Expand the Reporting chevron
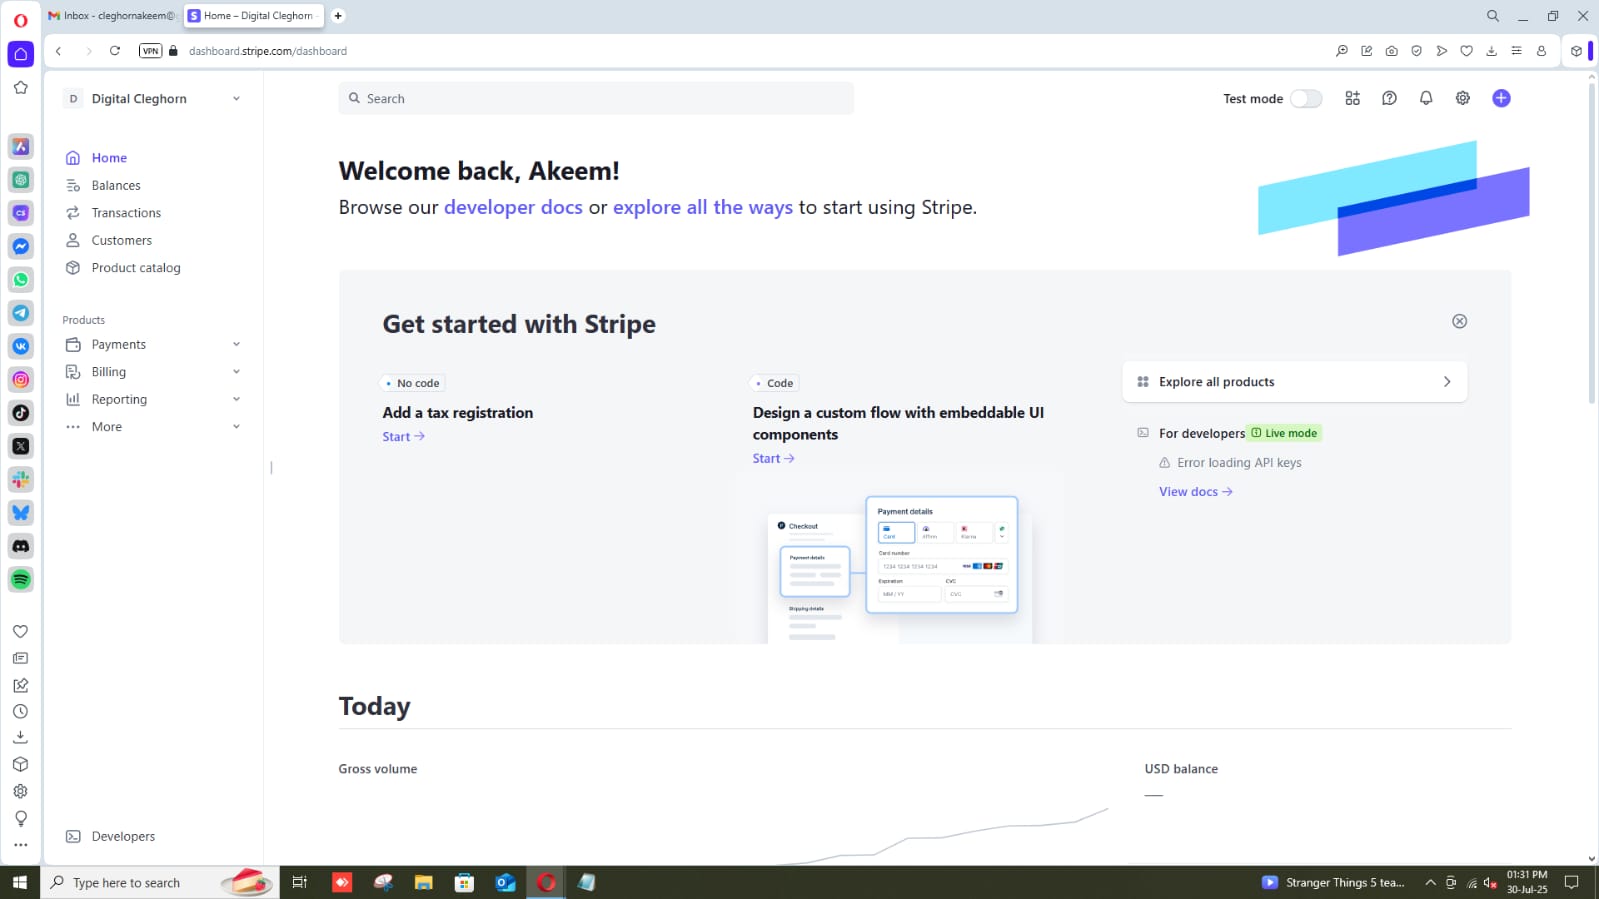Viewport: 1599px width, 899px height. [236, 399]
